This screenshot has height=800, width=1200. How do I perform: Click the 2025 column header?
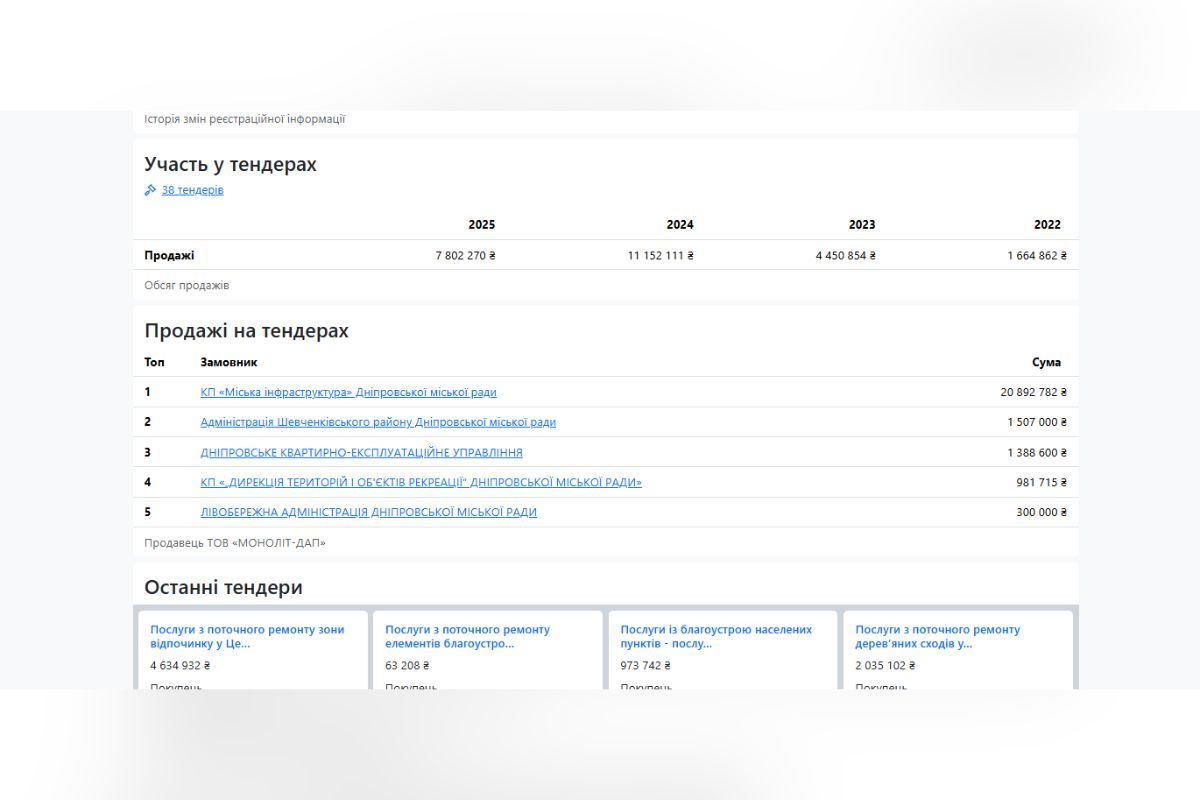pos(481,224)
